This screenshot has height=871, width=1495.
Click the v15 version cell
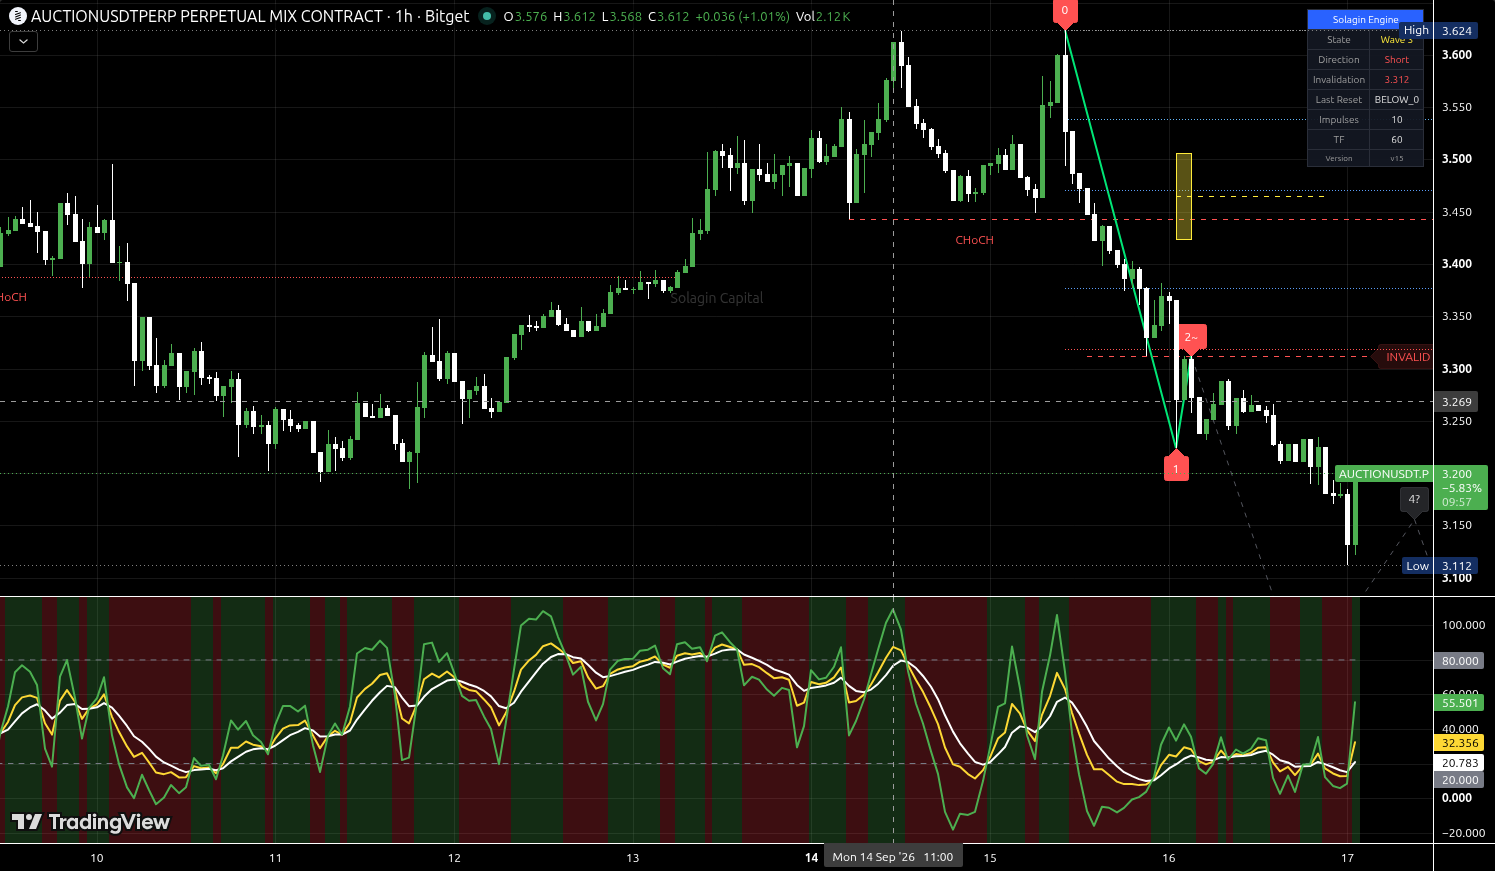1396,158
